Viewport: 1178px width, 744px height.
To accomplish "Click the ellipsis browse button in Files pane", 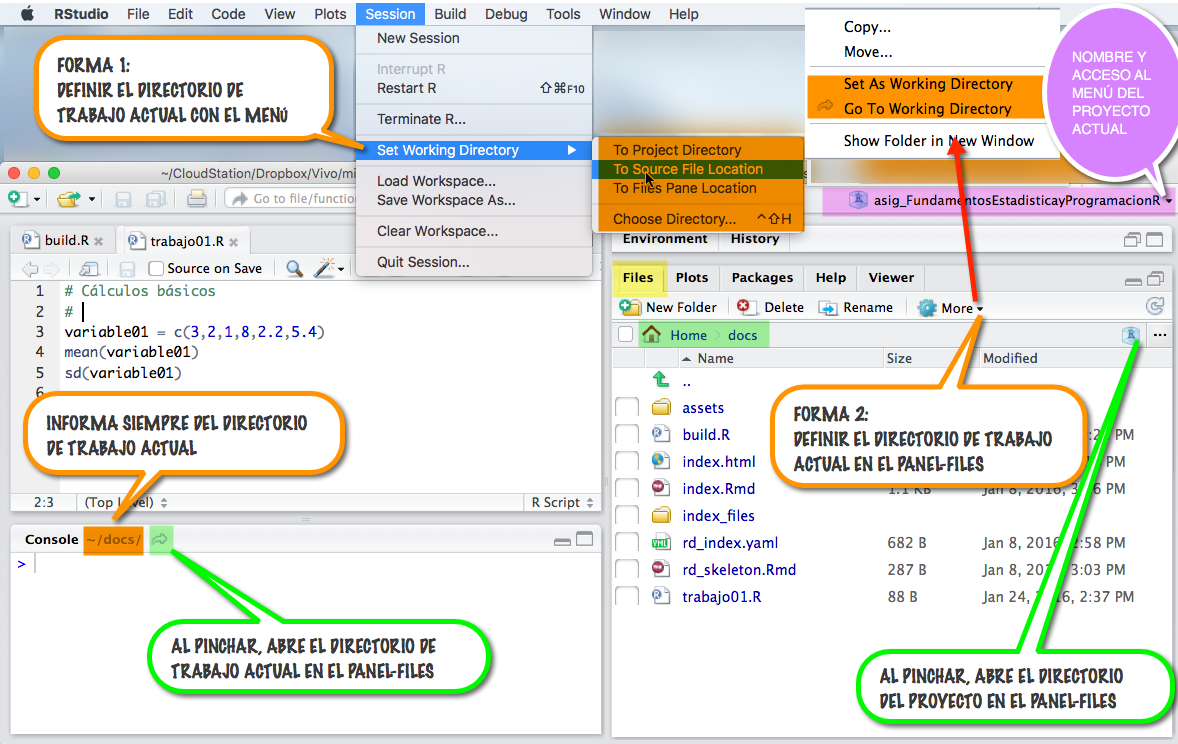I will 1160,335.
